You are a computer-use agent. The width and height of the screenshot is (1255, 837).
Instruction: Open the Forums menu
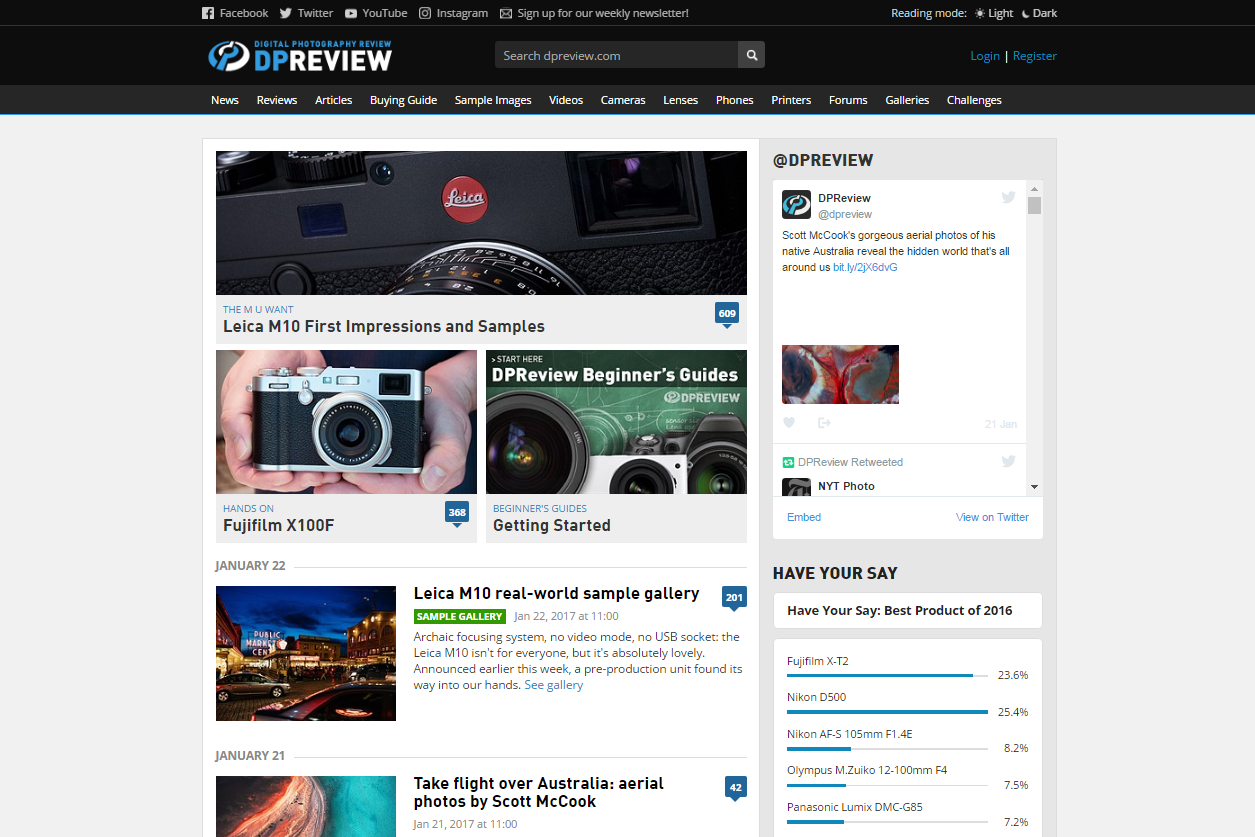[848, 100]
